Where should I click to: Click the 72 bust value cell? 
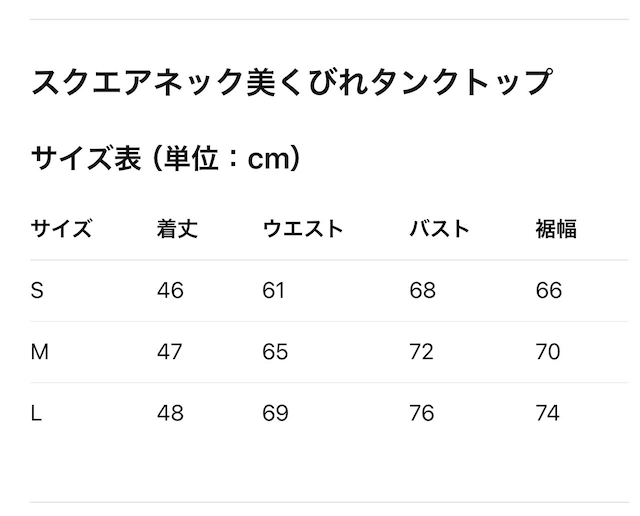pos(422,352)
